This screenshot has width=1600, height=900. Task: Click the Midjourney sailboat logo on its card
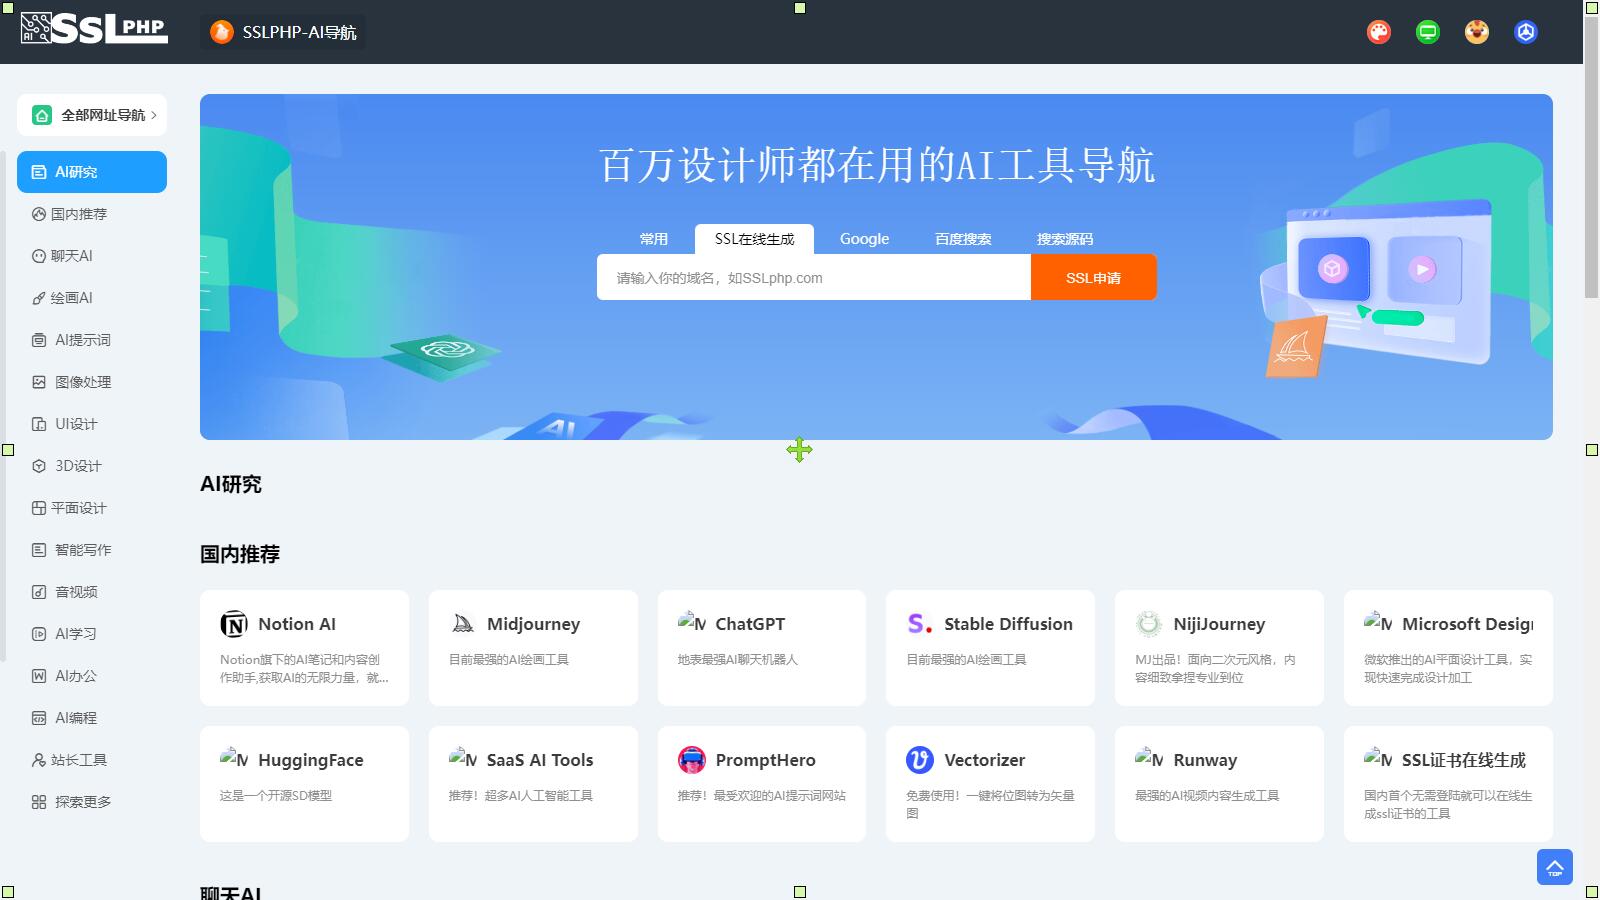pos(463,624)
